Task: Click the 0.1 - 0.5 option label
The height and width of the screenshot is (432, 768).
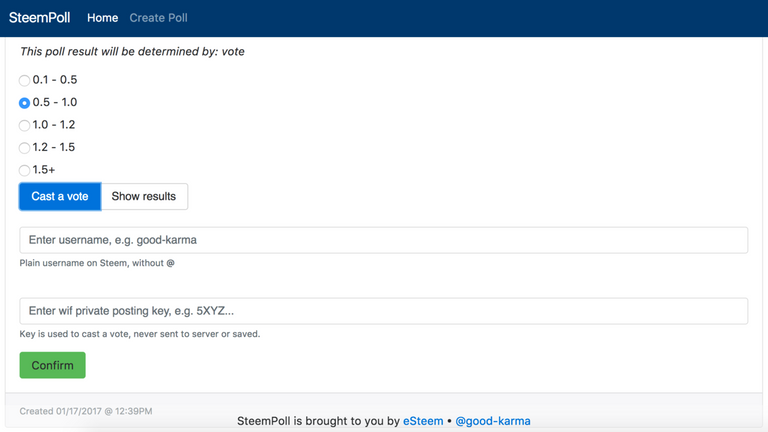Action: click(55, 80)
